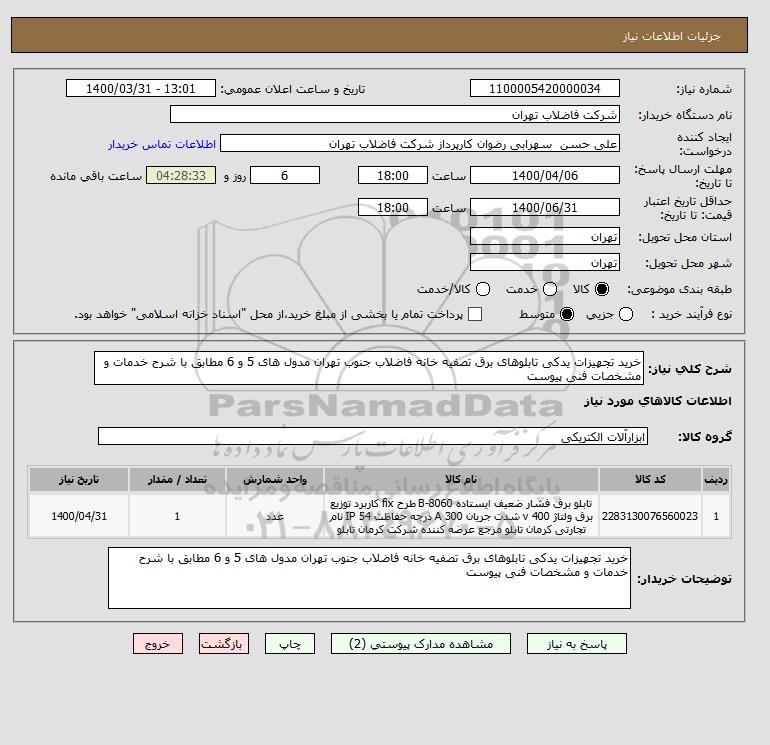
Task: Click the واحد شمارش column header
Action: pyautogui.click(x=275, y=479)
